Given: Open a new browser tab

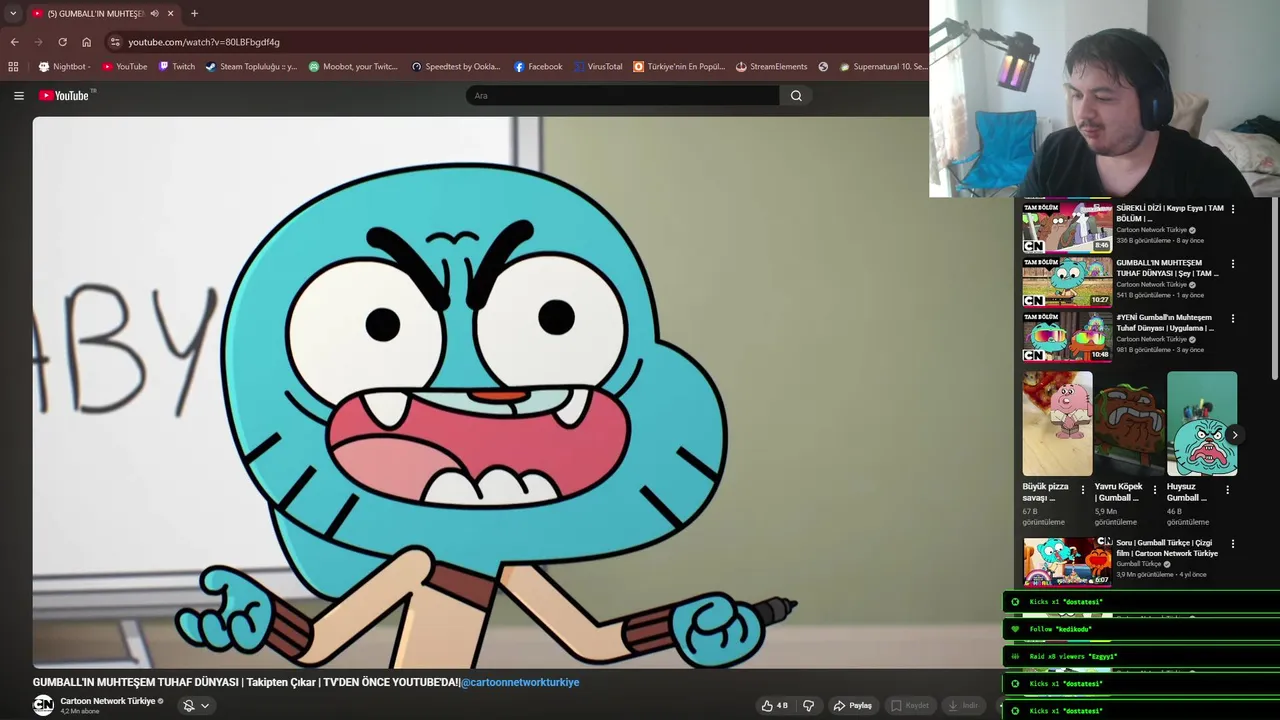Looking at the screenshot, I should click(194, 13).
